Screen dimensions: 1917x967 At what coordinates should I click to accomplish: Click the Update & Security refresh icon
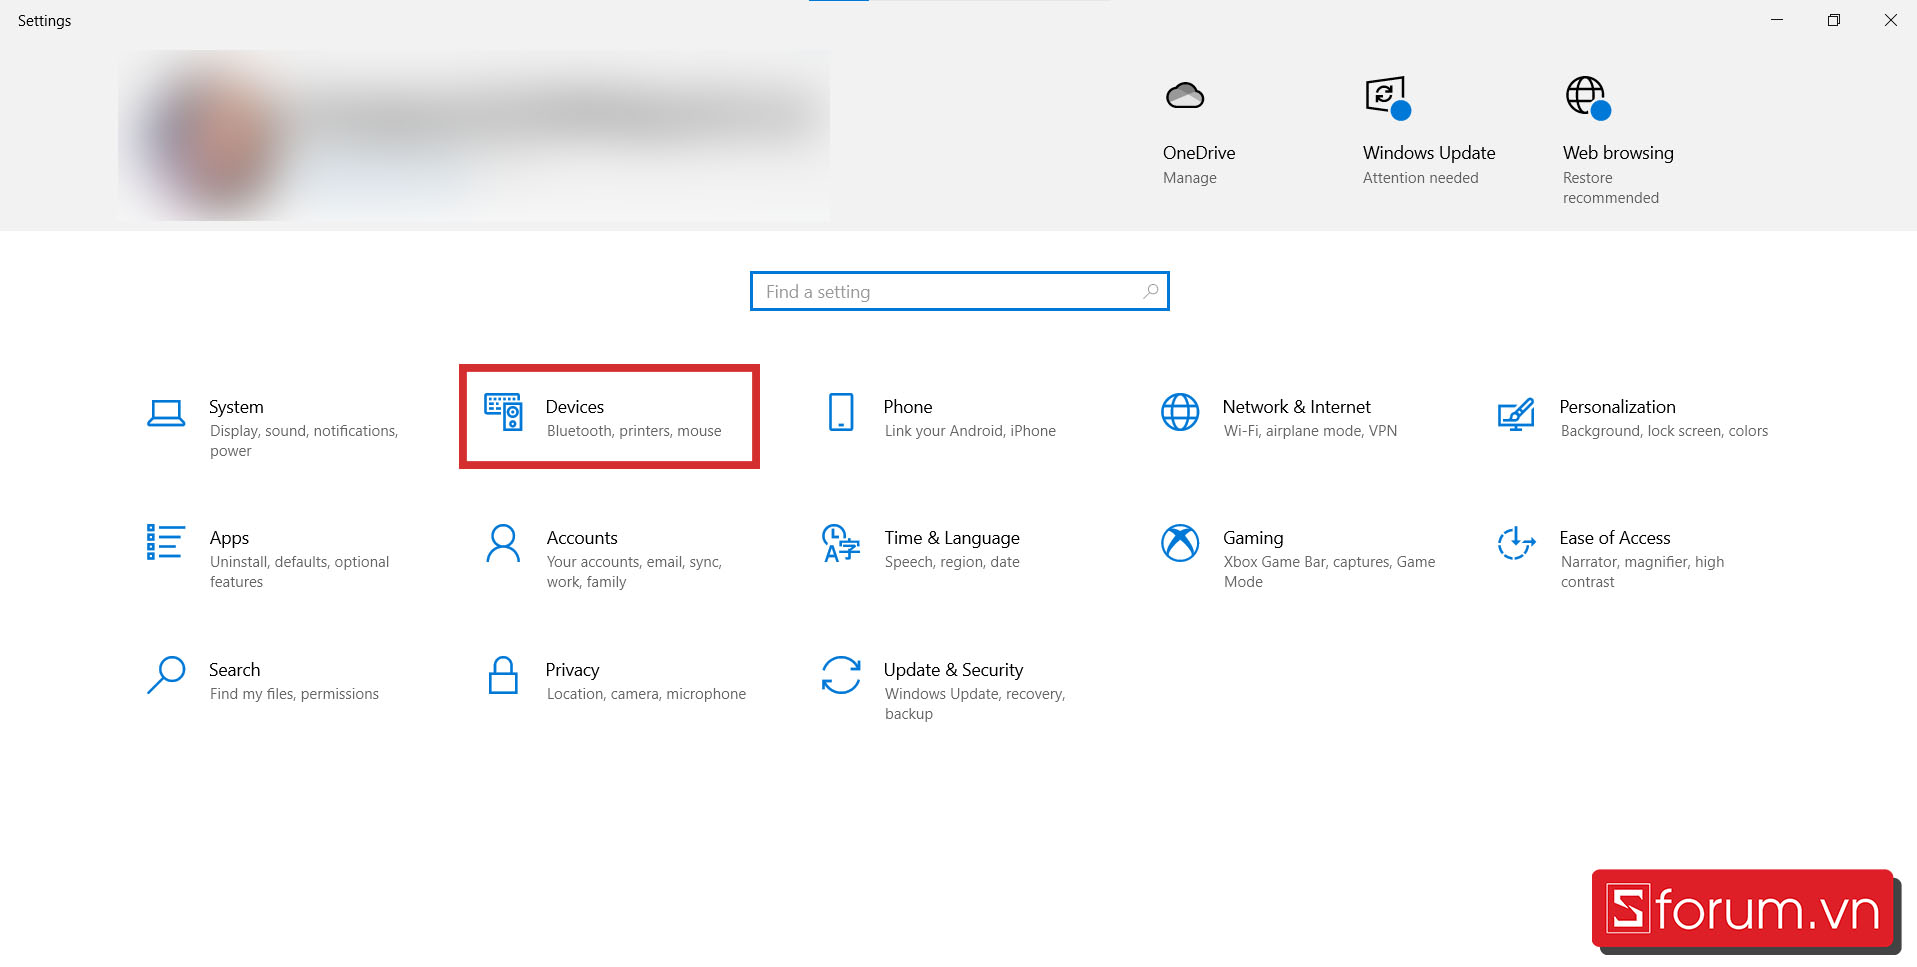click(x=841, y=675)
